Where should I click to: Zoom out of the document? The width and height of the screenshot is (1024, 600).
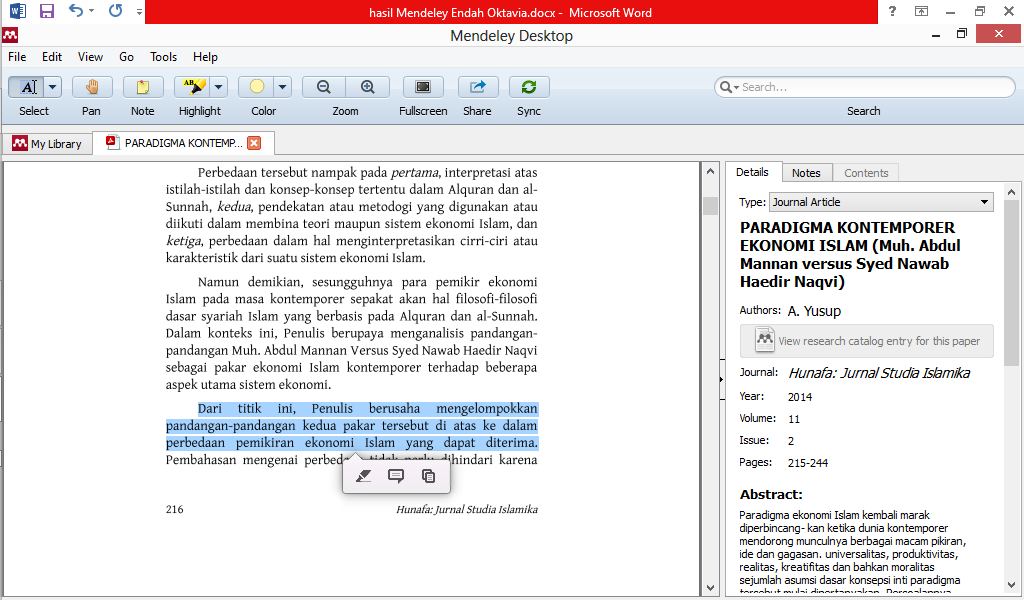pyautogui.click(x=323, y=87)
